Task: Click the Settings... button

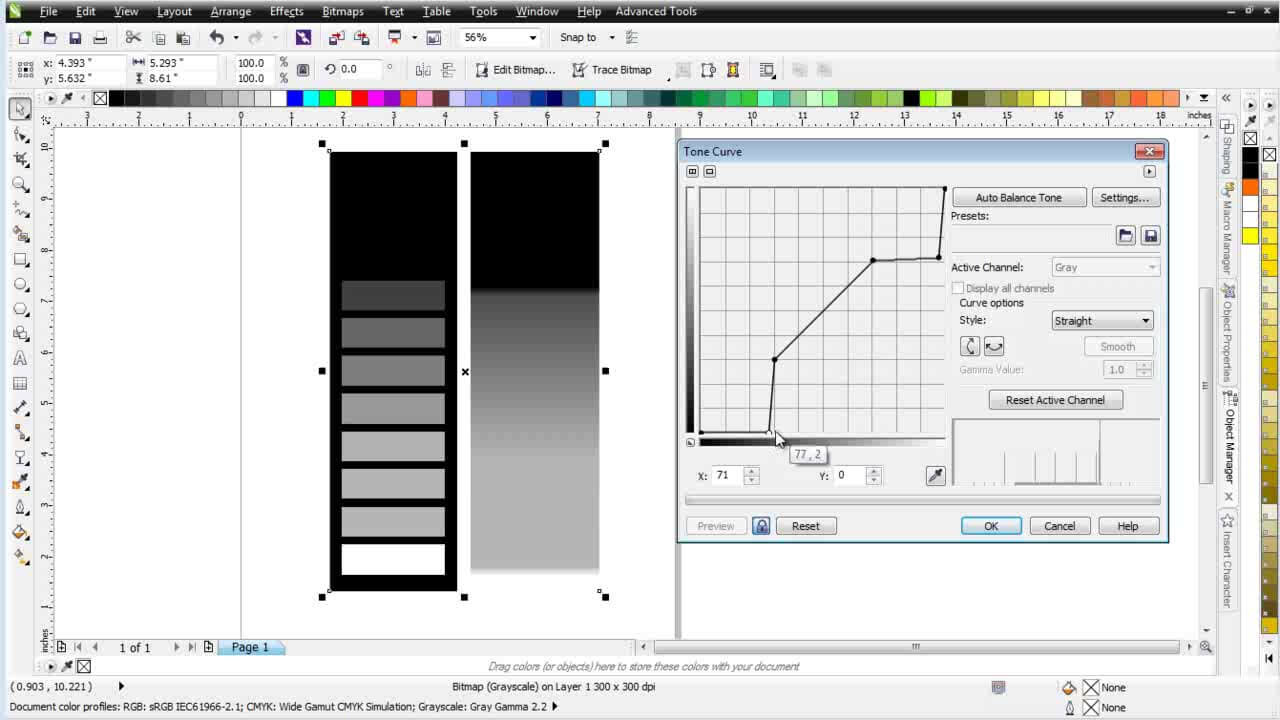Action: 1125,198
